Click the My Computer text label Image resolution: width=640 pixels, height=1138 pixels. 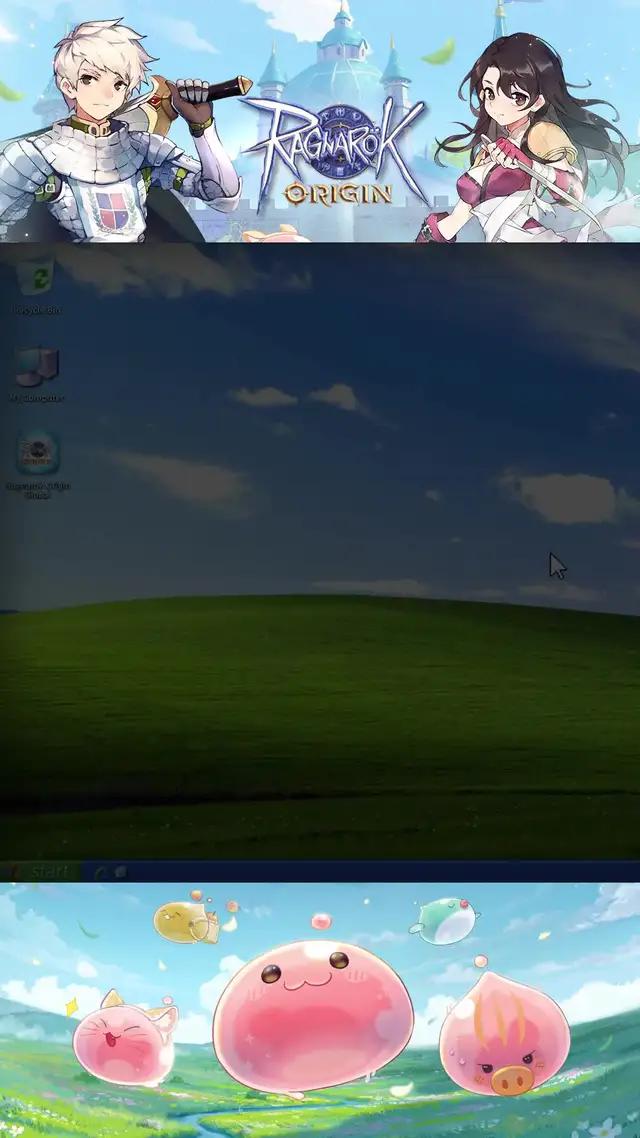[37, 398]
